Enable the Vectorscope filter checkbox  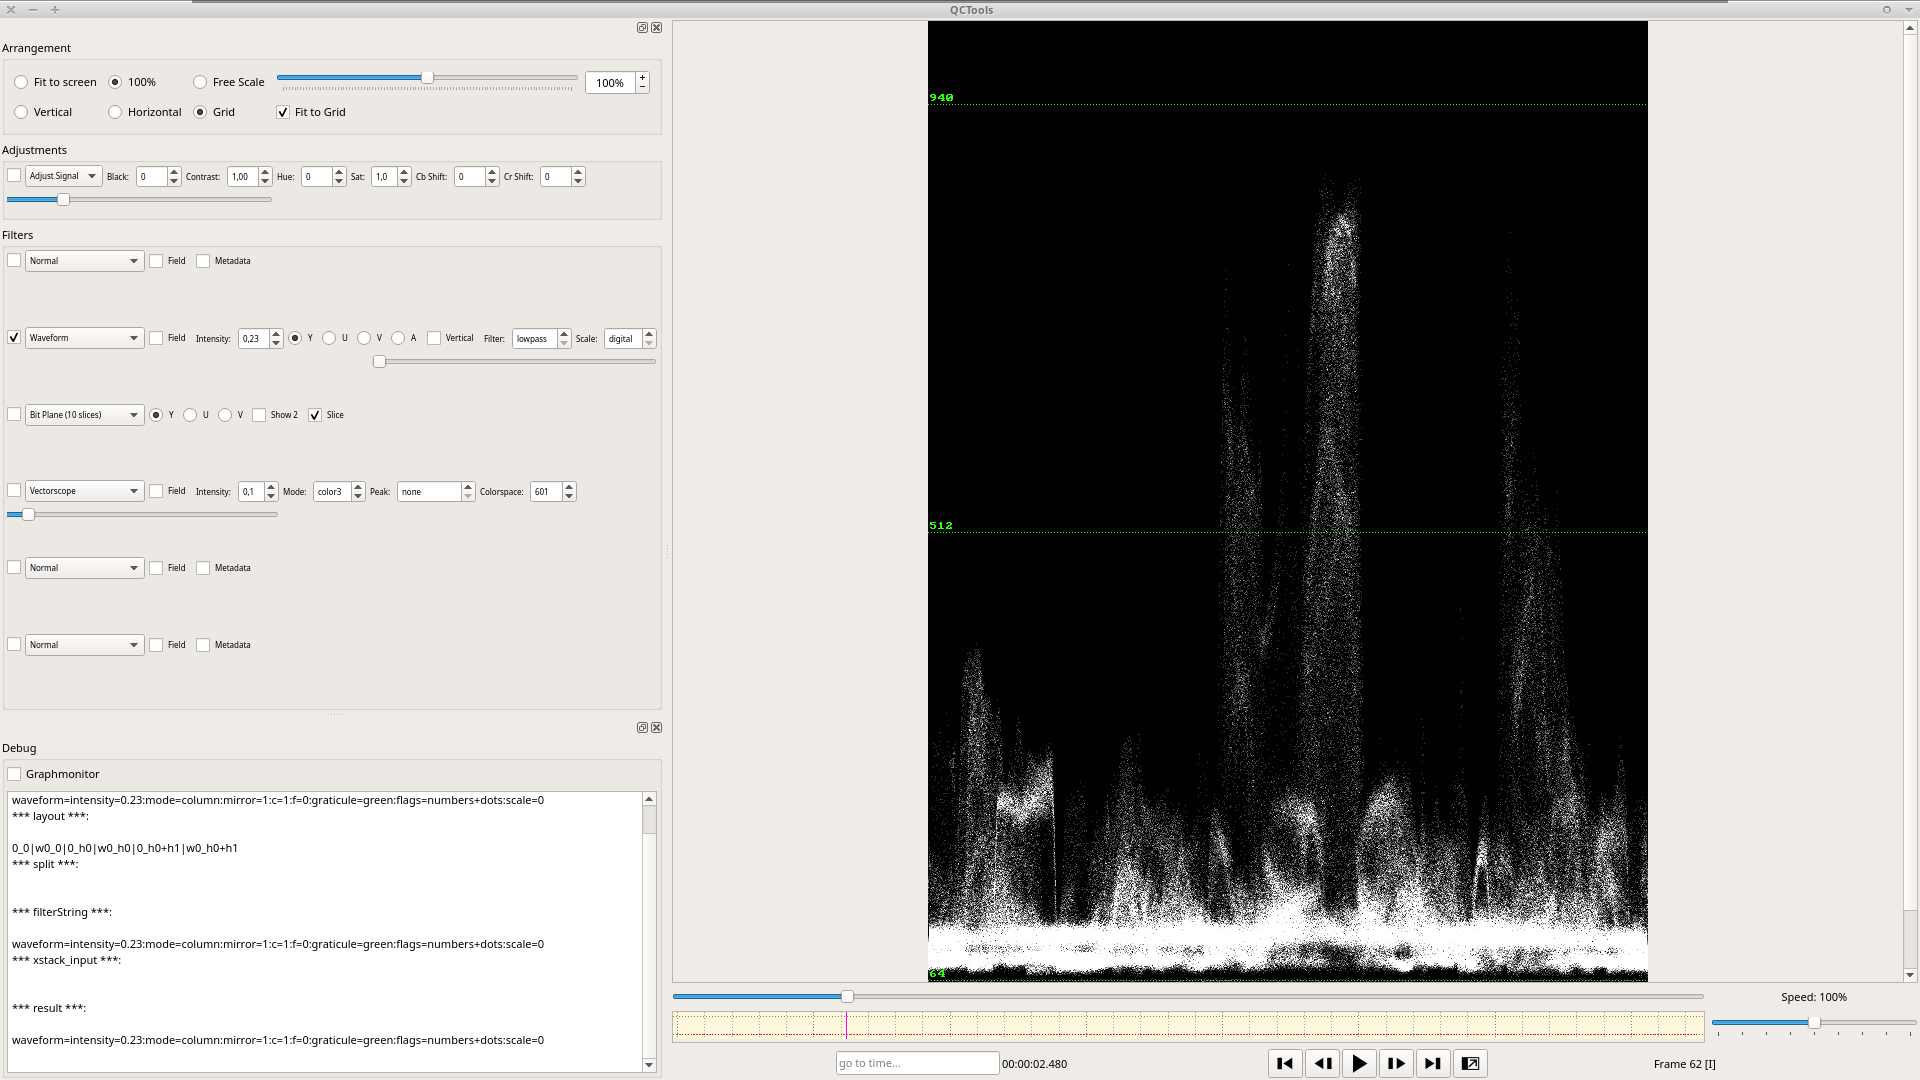coord(14,491)
